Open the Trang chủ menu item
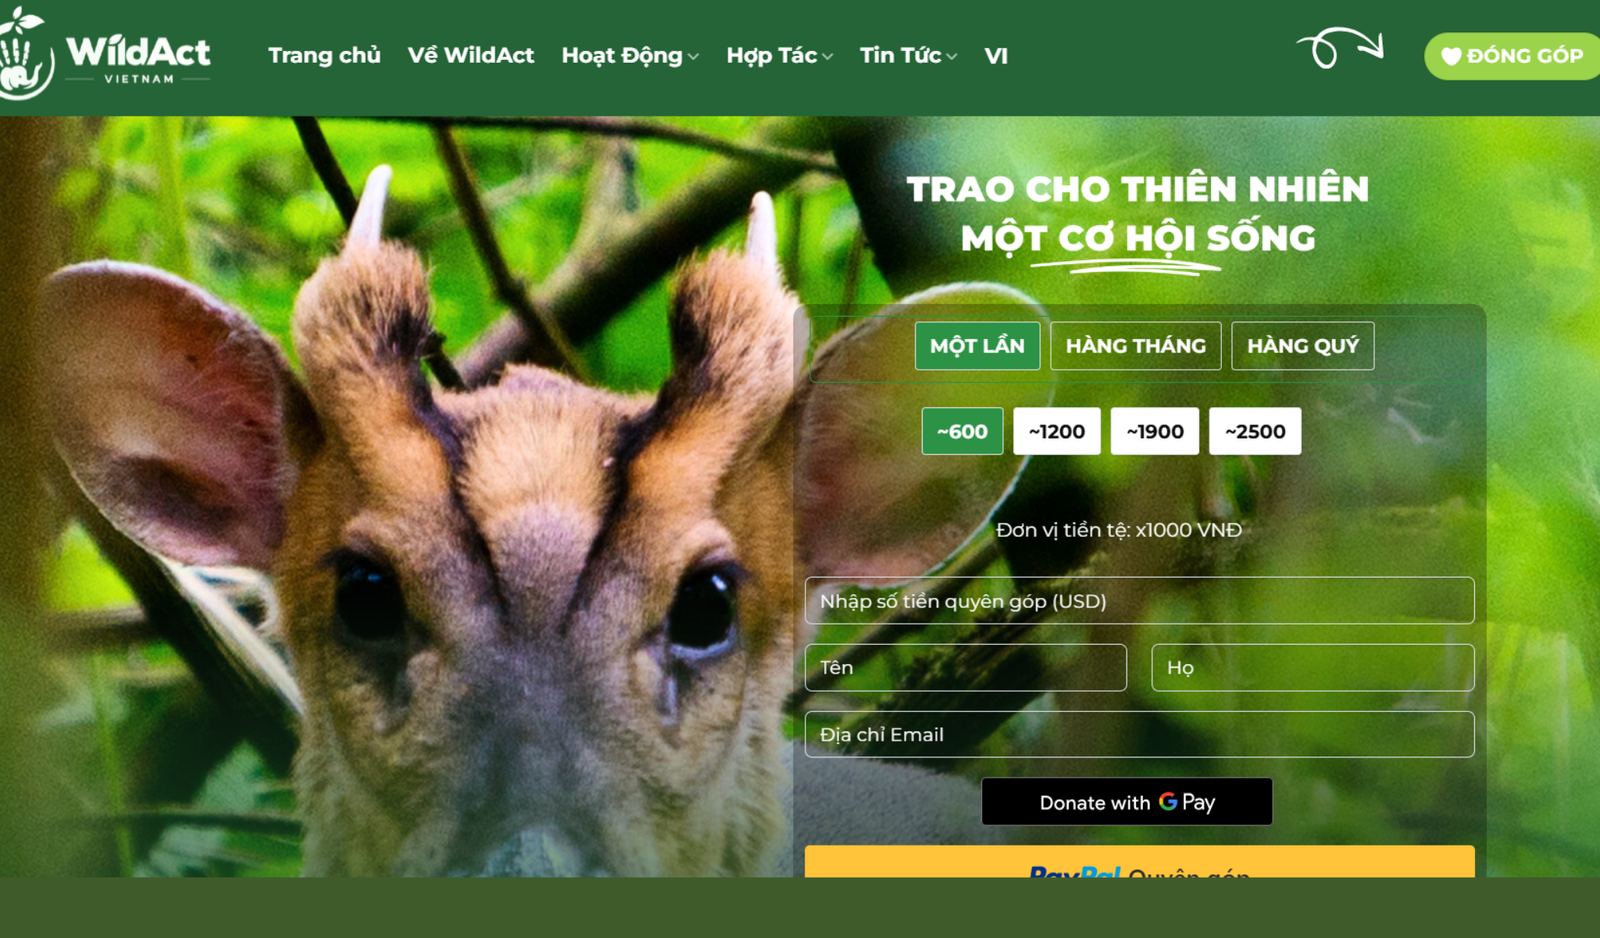 click(x=324, y=56)
